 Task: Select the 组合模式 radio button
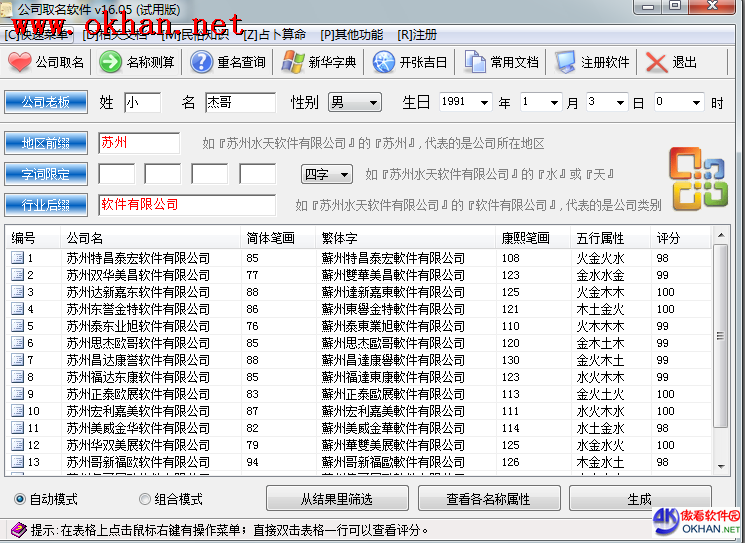146,499
